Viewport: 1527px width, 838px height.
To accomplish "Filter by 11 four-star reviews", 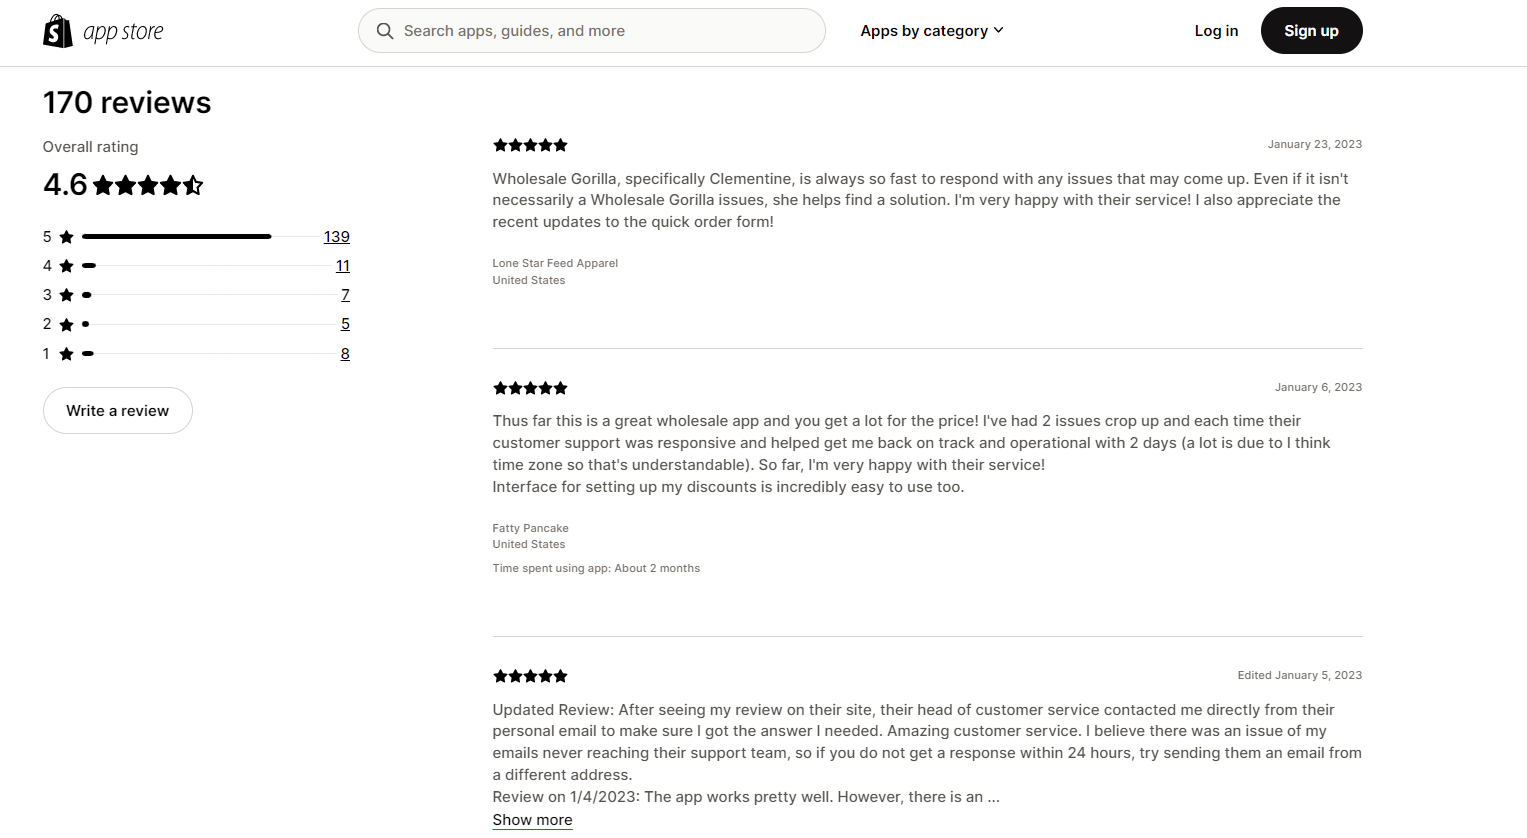I will 343,266.
